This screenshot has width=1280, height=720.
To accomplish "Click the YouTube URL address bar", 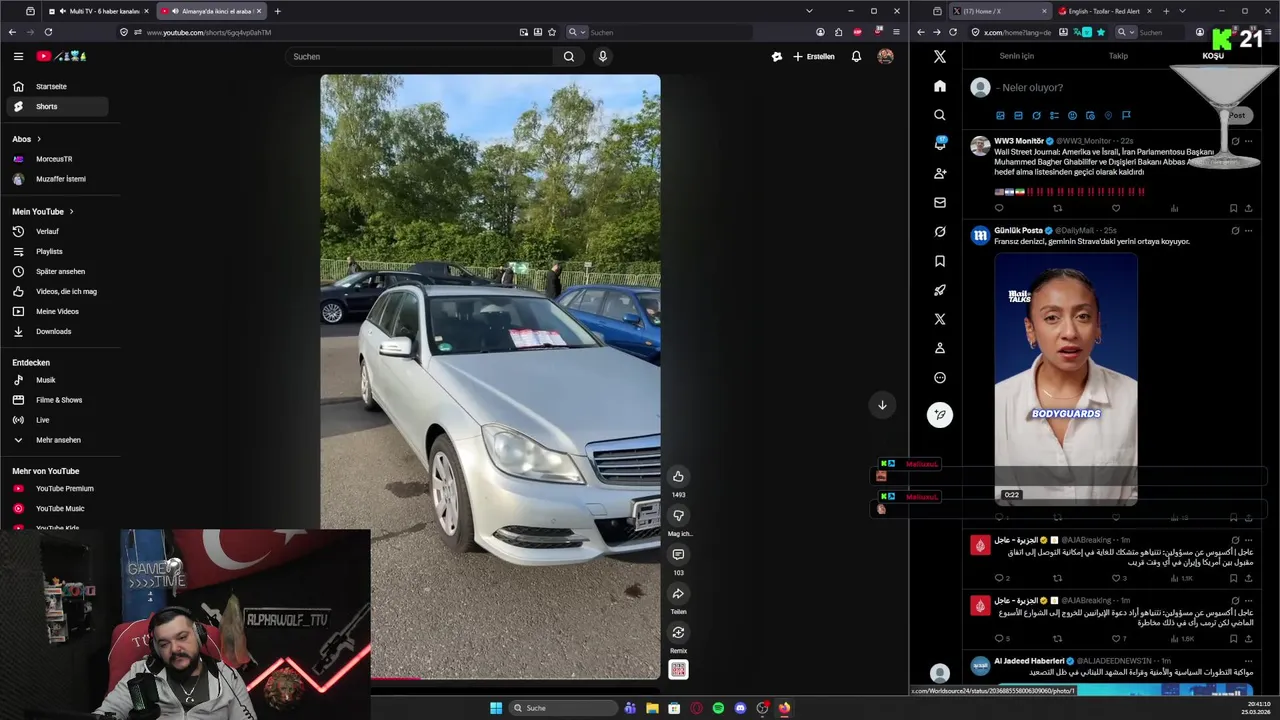I will coord(330,32).
